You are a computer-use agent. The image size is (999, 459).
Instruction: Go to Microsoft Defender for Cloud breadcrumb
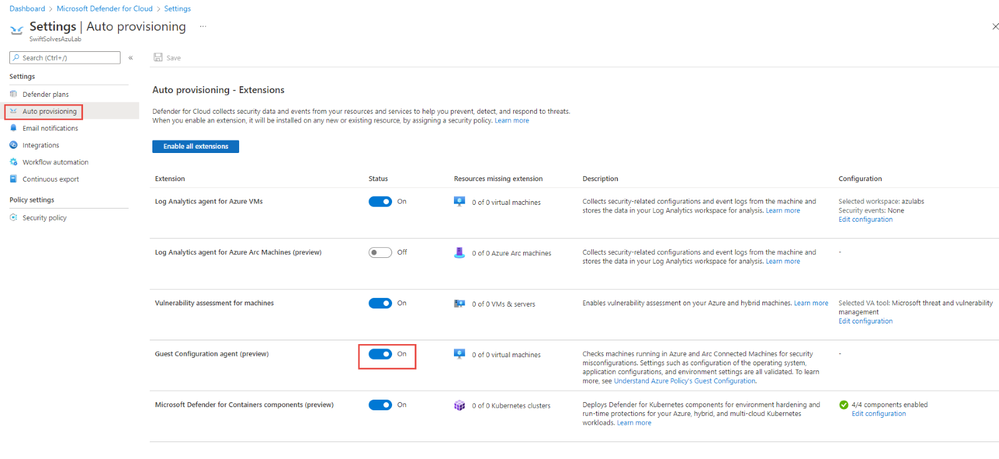pos(105,9)
